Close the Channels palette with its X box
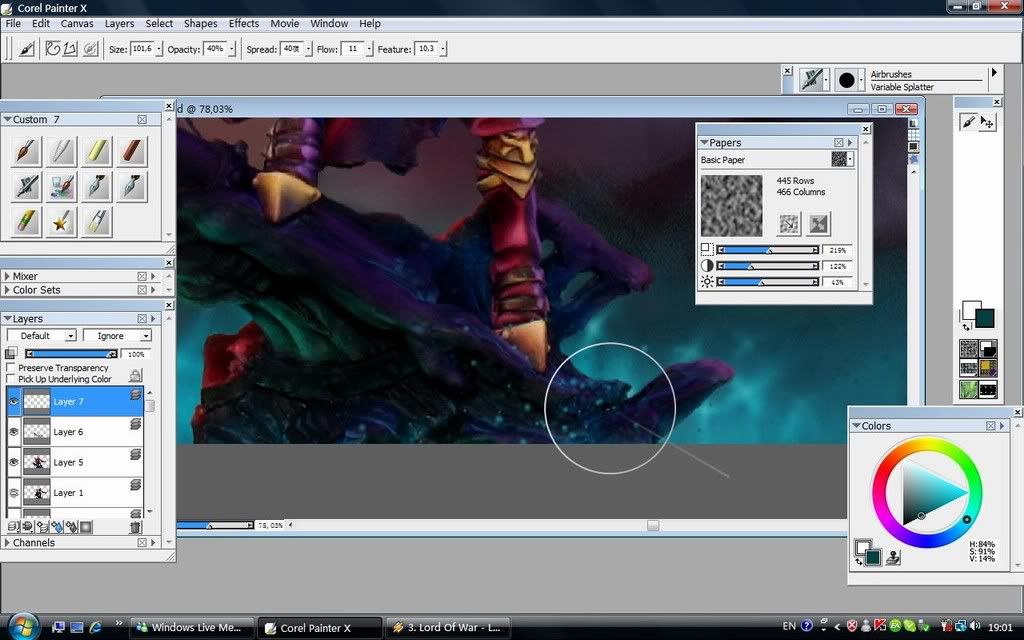This screenshot has width=1024, height=640. [x=142, y=543]
